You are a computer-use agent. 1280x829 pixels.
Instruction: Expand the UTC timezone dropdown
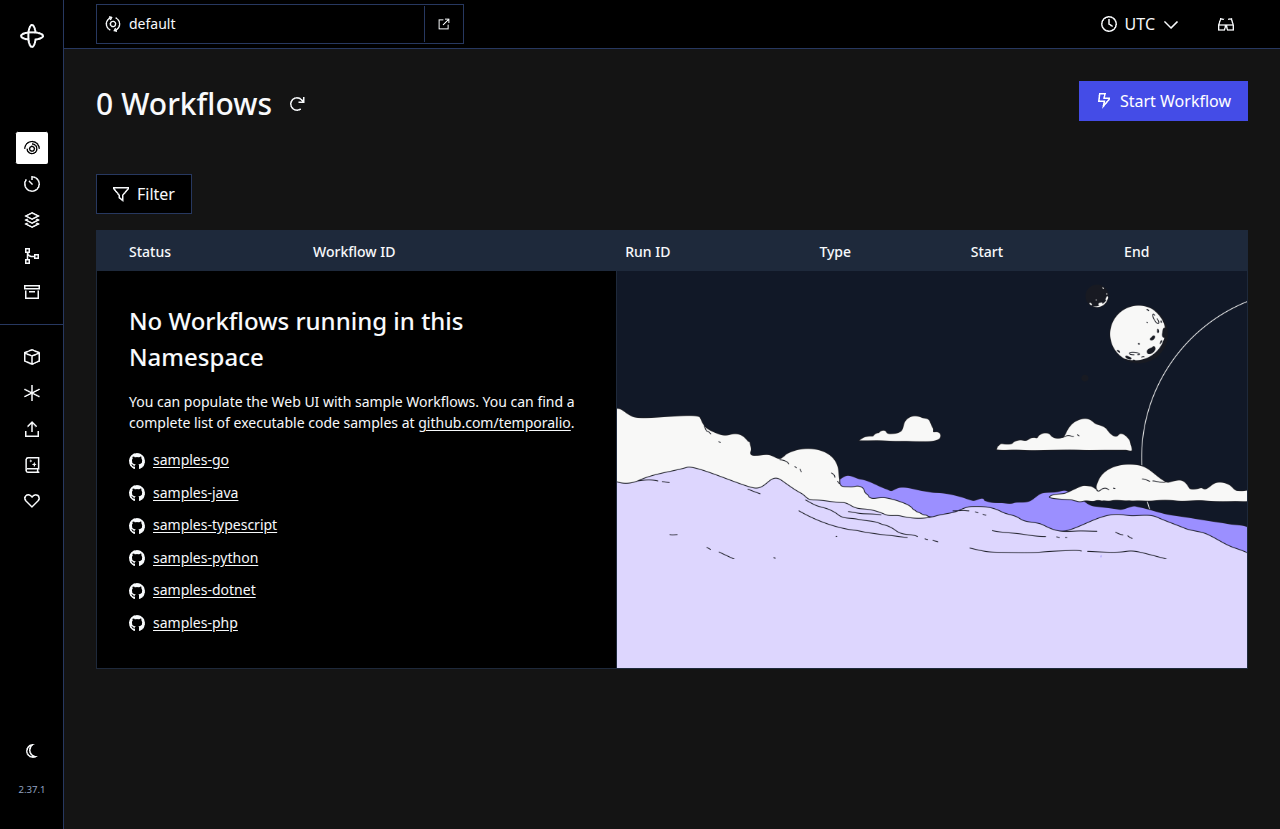click(x=1139, y=24)
